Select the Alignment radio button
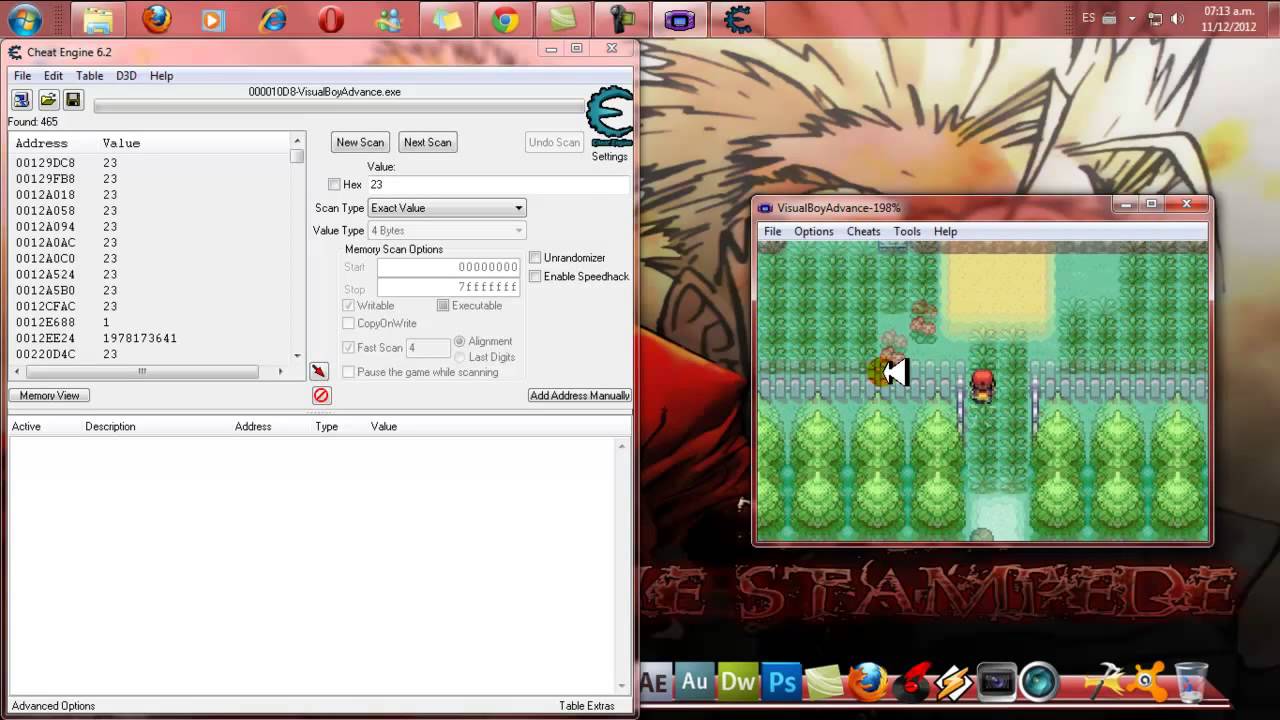1280x720 pixels. [x=460, y=342]
